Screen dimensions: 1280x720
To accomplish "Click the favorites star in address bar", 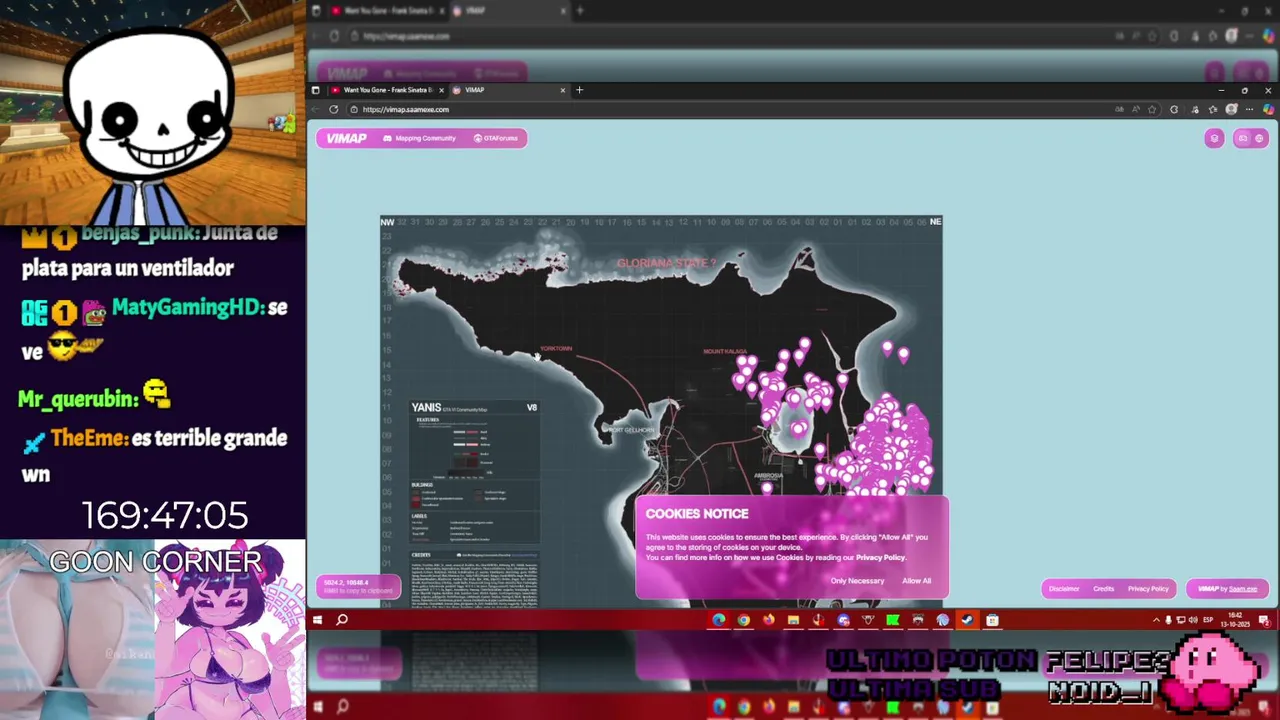I will pyautogui.click(x=1152, y=109).
